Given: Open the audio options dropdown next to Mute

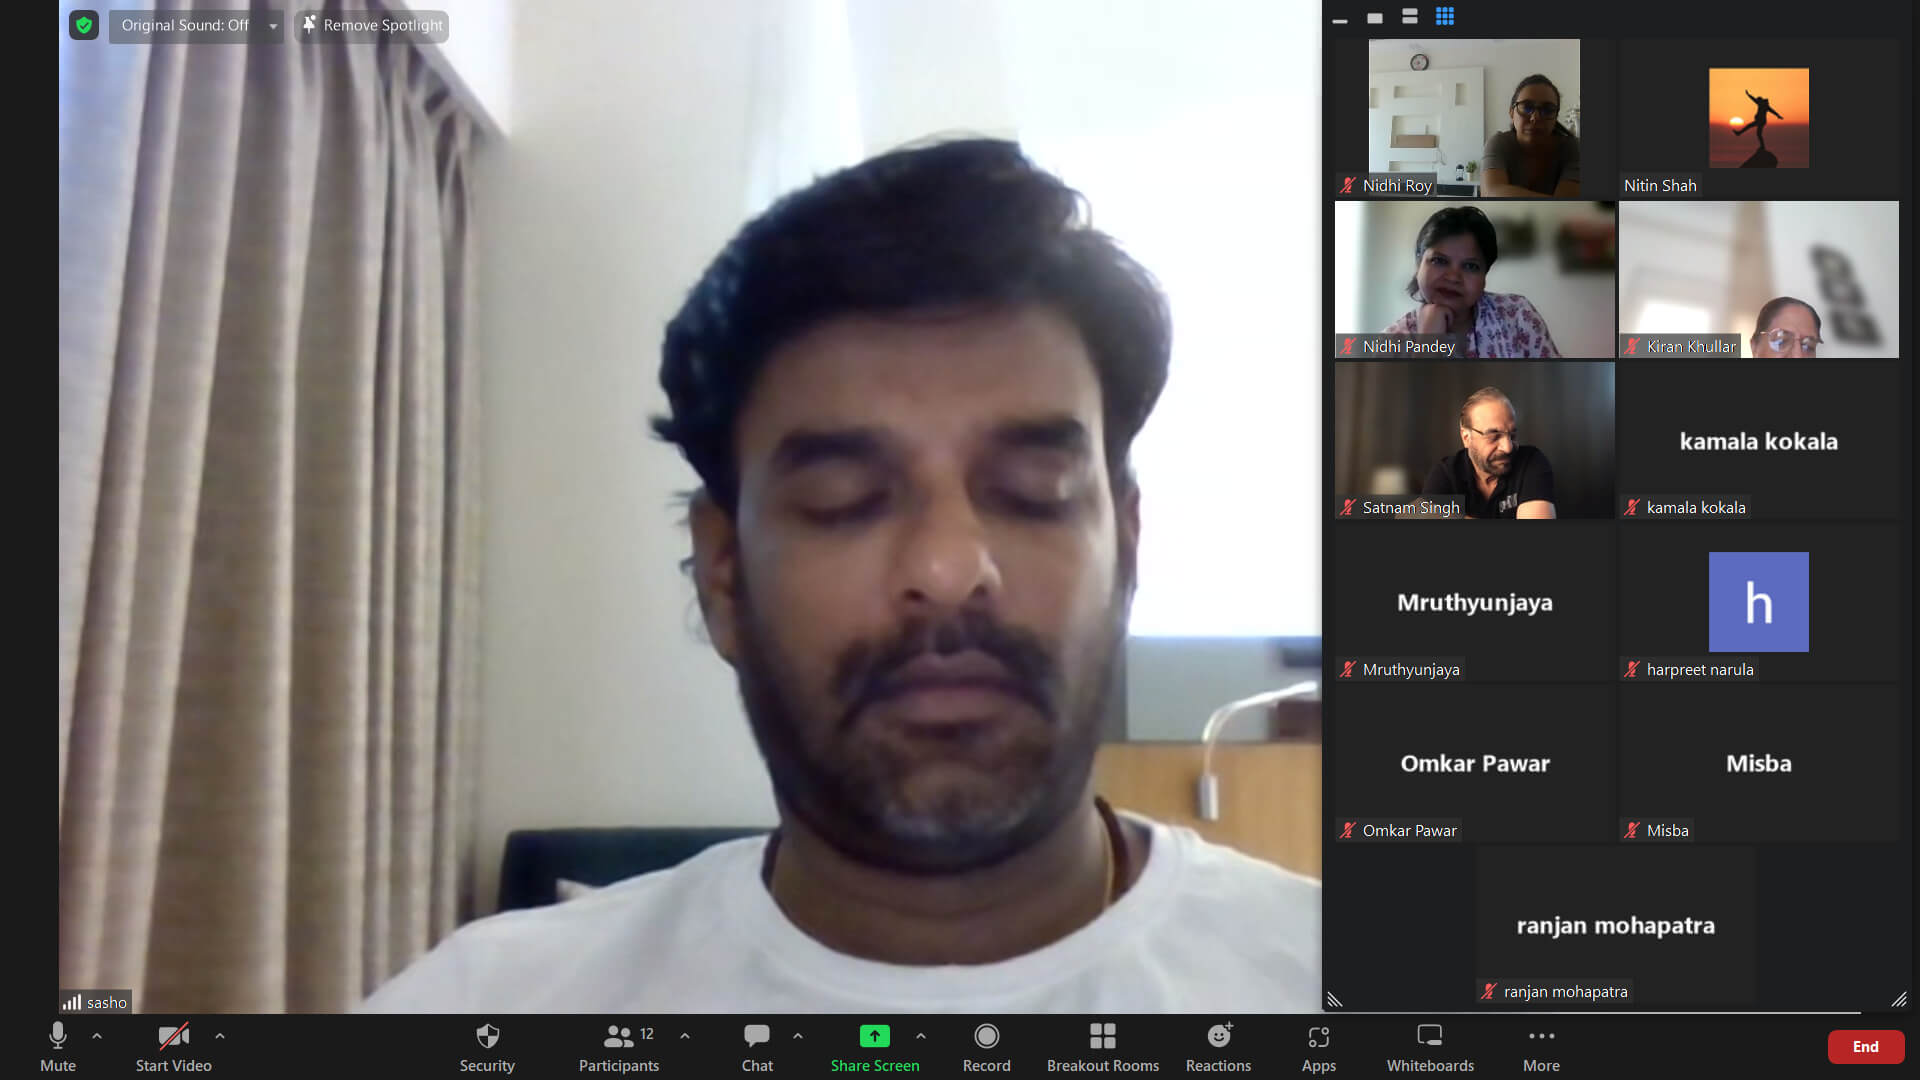Looking at the screenshot, I should (98, 1035).
